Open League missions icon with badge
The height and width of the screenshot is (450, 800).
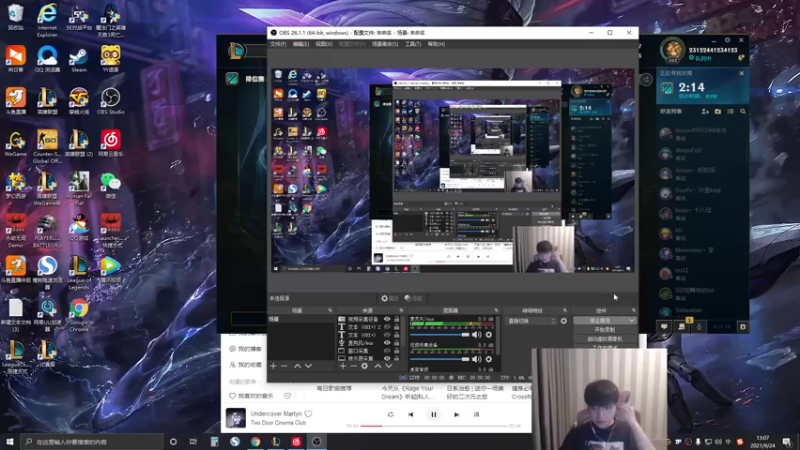[x=682, y=326]
